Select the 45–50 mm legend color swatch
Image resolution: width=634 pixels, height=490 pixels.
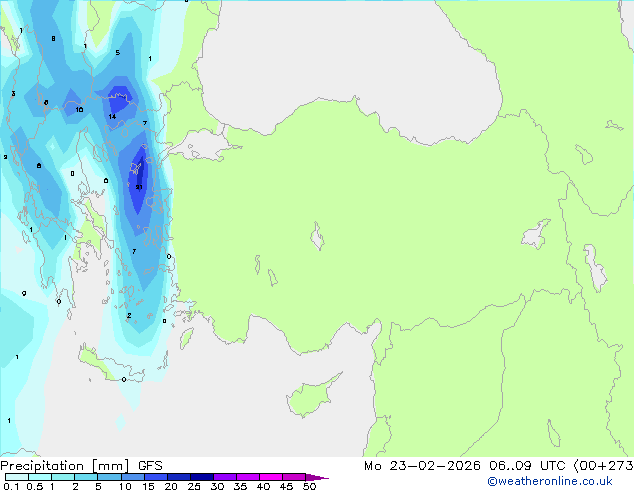point(294,477)
